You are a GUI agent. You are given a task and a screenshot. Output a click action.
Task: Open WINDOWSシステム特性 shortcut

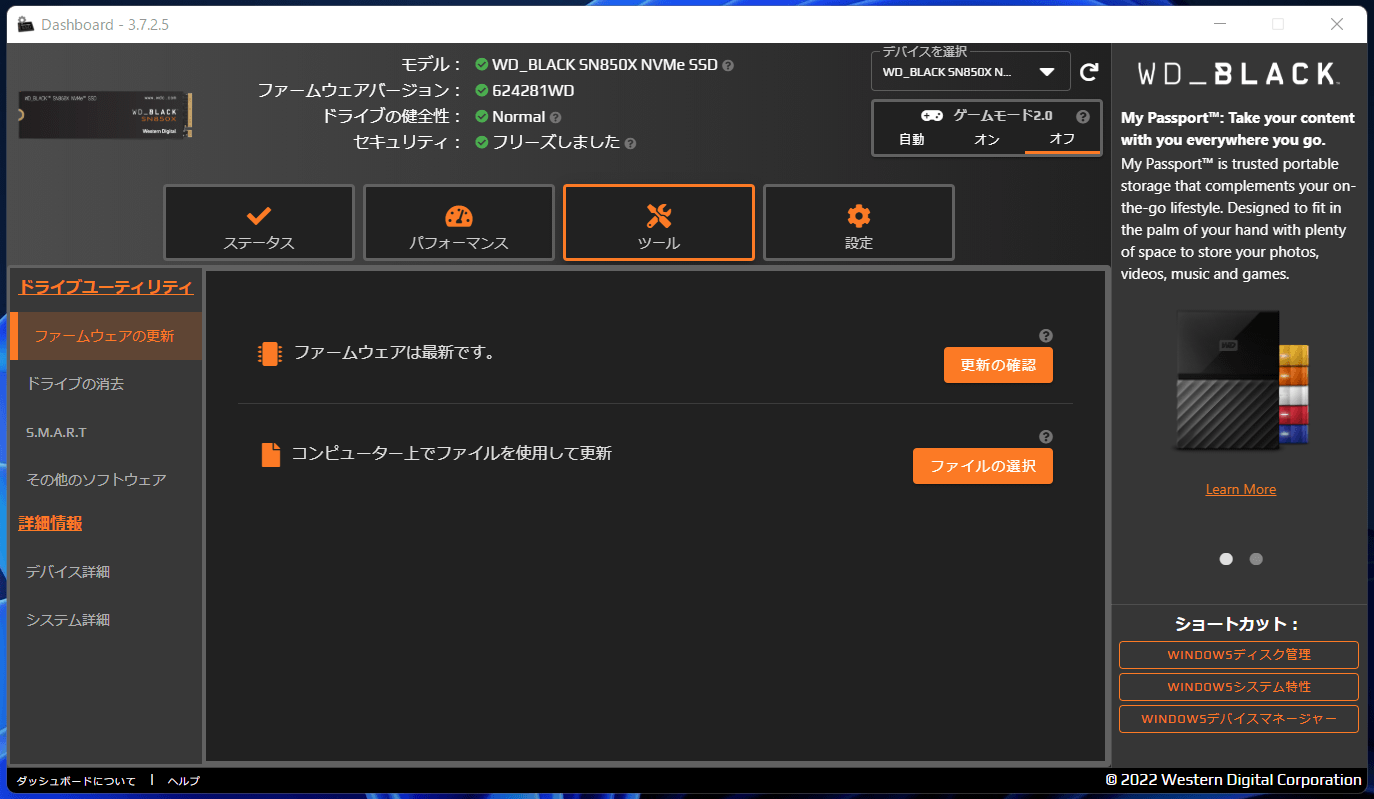click(x=1239, y=687)
